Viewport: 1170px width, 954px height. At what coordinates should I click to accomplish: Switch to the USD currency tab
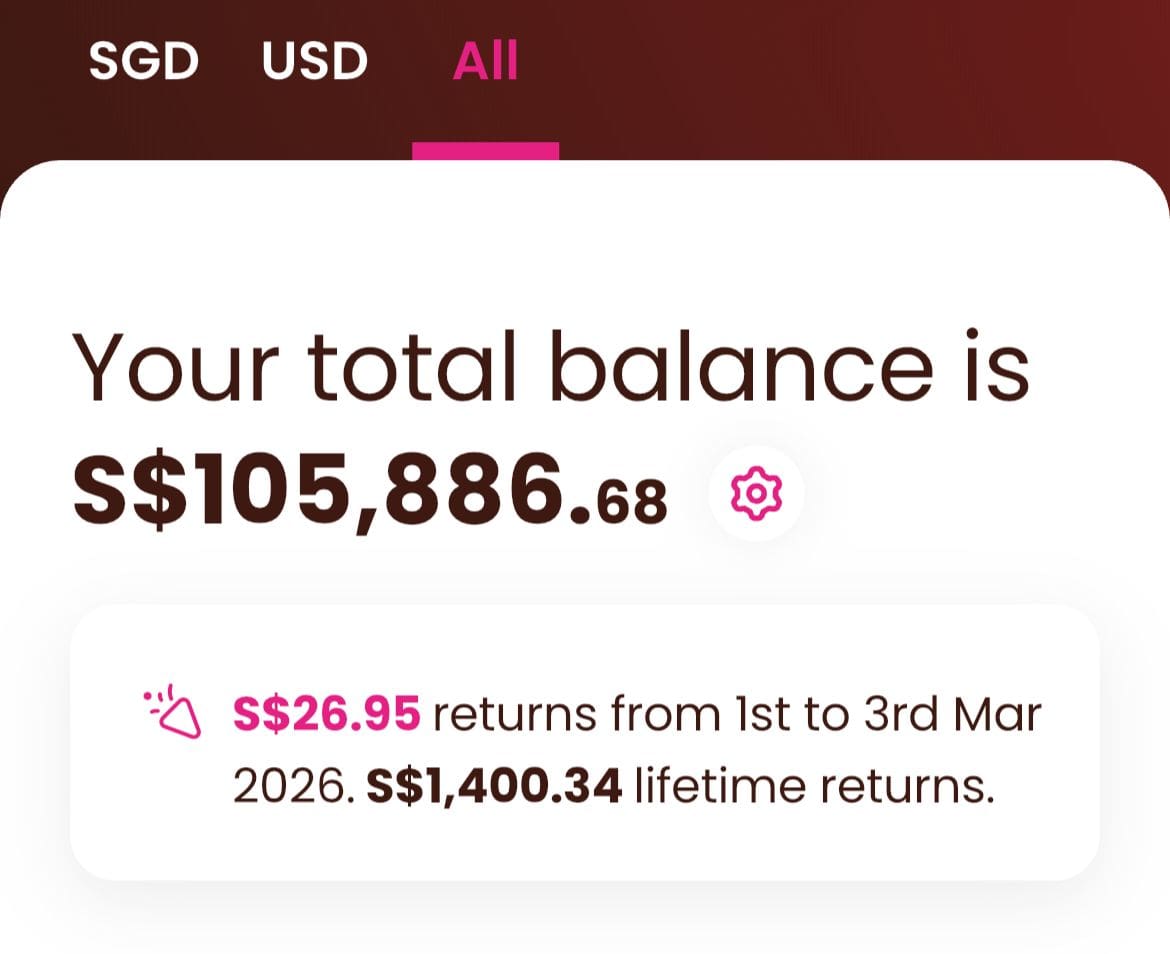pyautogui.click(x=313, y=60)
